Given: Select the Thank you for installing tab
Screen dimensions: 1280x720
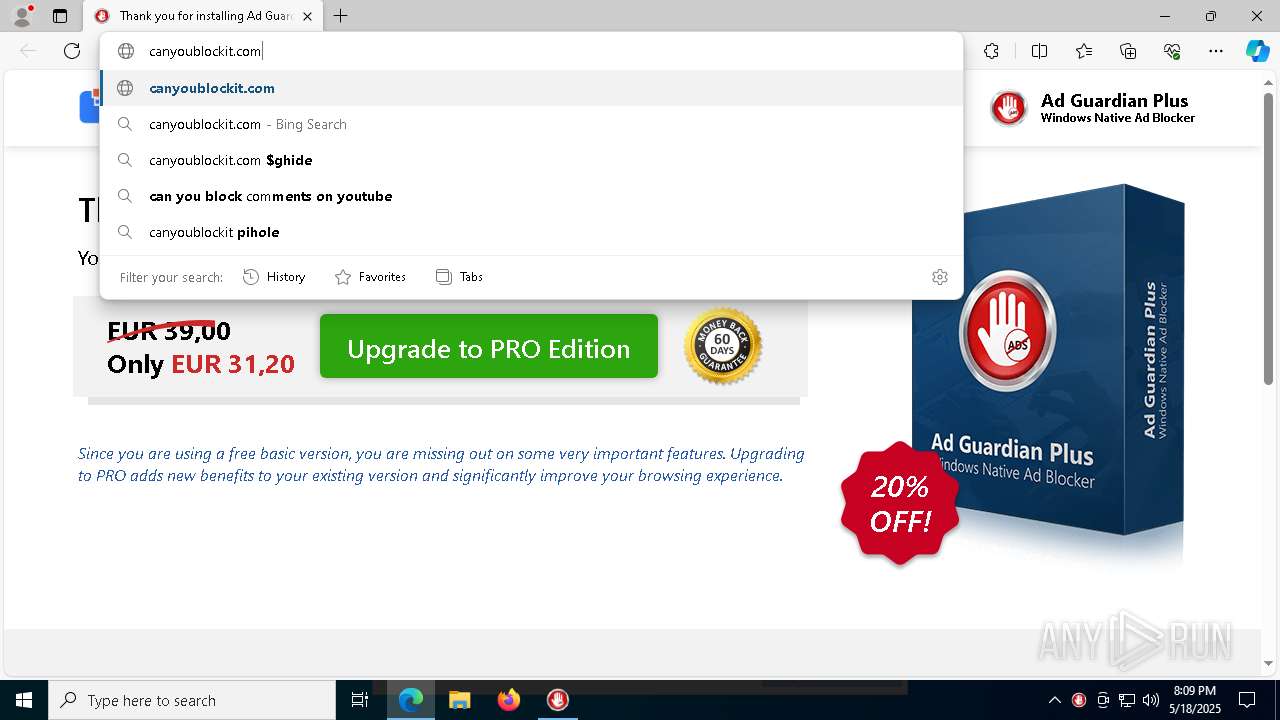Looking at the screenshot, I should pyautogui.click(x=203, y=16).
